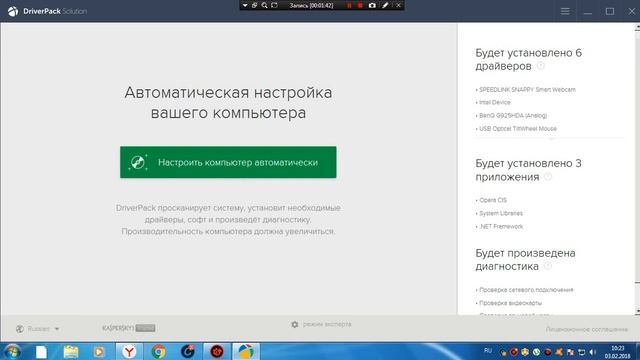
Task: Select .NET Framework entry
Action: [x=500, y=226]
